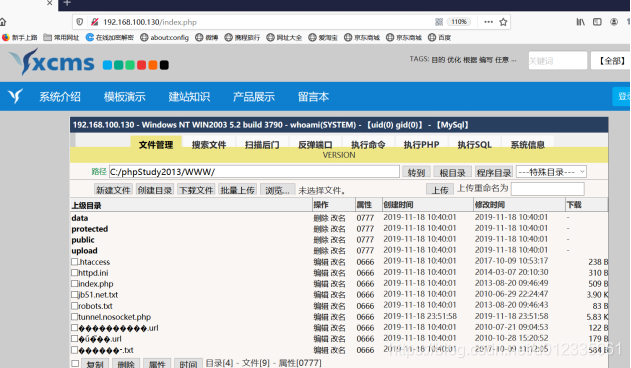Image resolution: width=631 pixels, height=368 pixels.
Task: Toggle the sidebar view icon
Action: coord(597,22)
